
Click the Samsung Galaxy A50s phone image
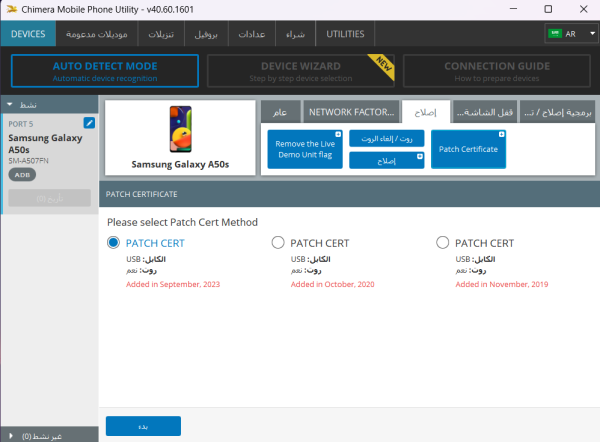pyautogui.click(x=181, y=129)
